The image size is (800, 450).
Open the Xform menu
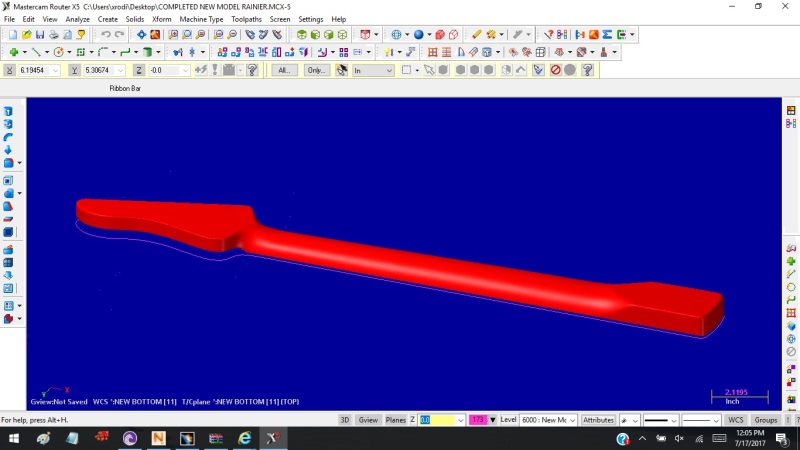162,19
